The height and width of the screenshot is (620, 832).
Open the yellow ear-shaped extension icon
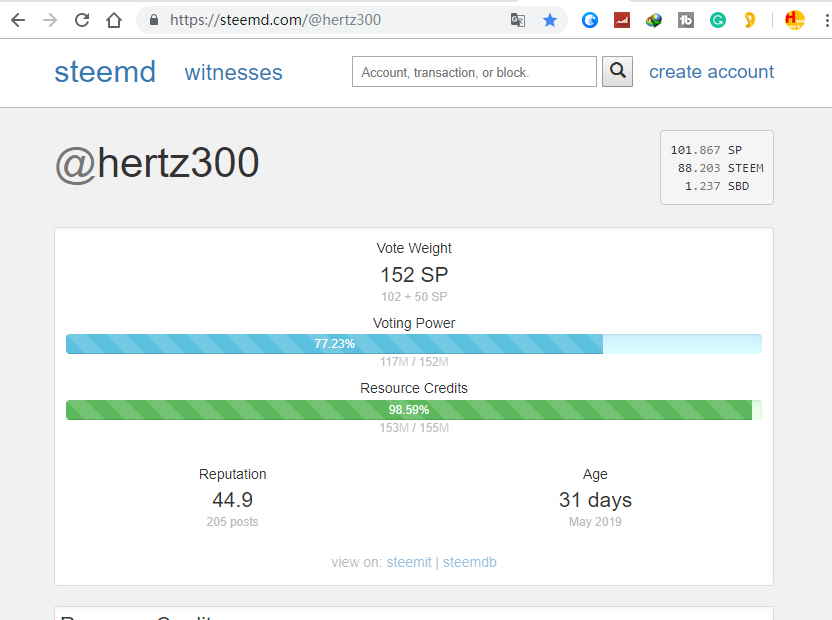point(749,20)
